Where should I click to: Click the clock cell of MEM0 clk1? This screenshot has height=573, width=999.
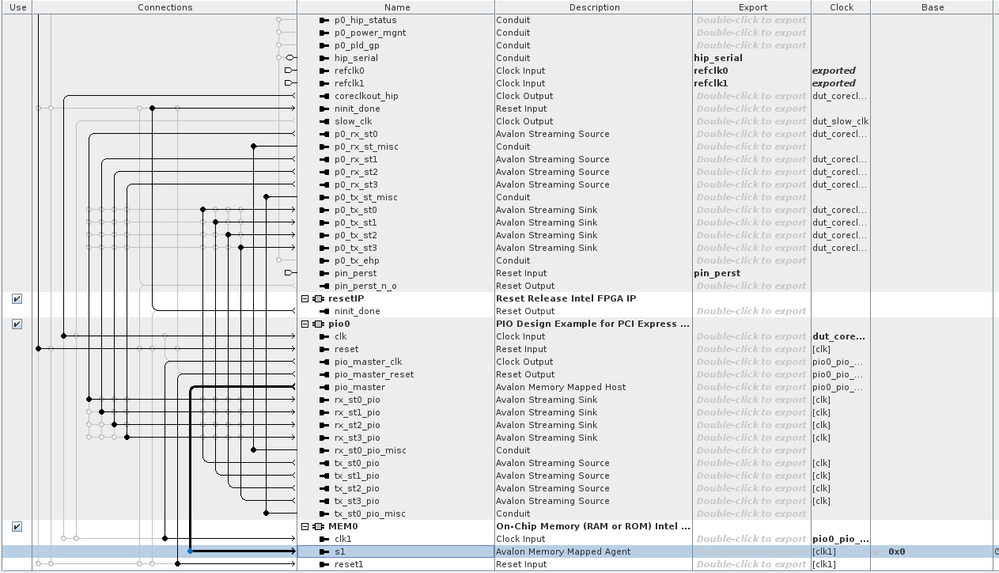click(x=840, y=539)
